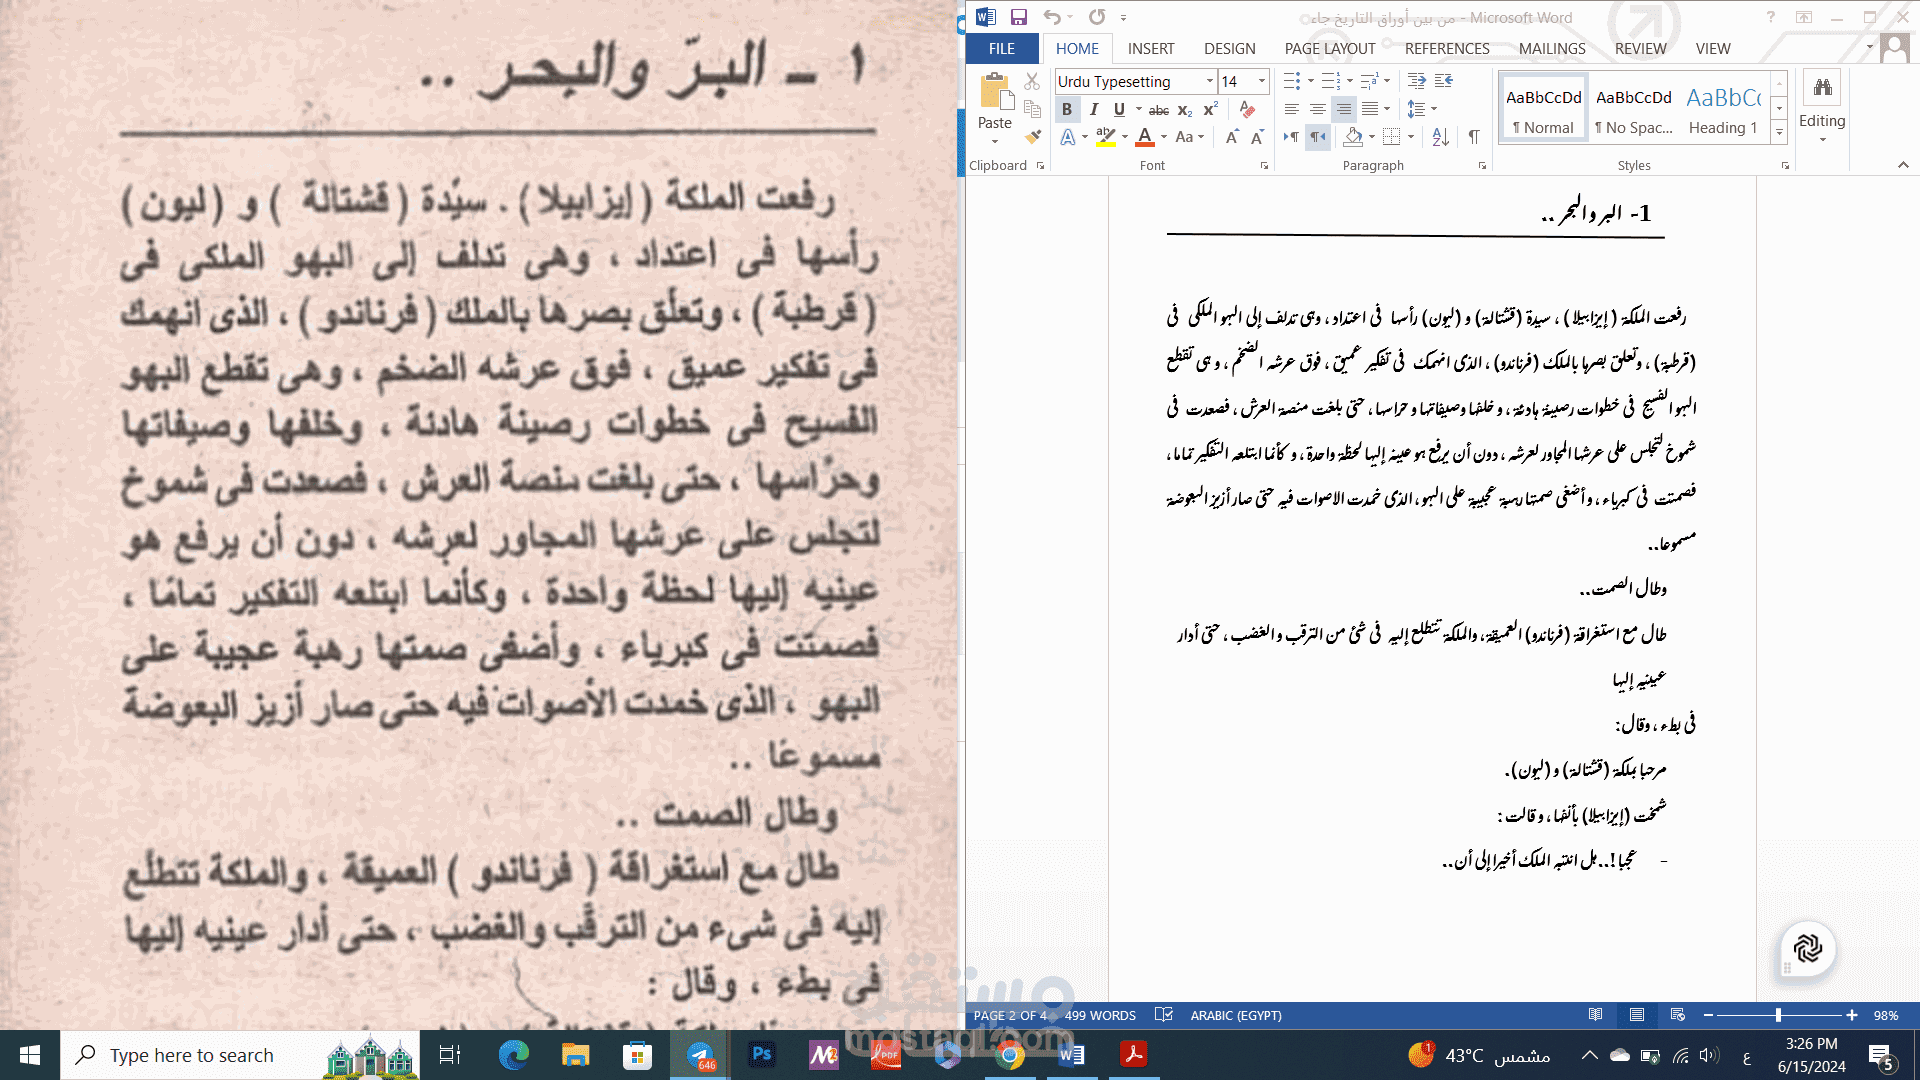Image resolution: width=1920 pixels, height=1080 pixels.
Task: Switch to the PAGE LAYOUT ribbon tab
Action: [1330, 48]
